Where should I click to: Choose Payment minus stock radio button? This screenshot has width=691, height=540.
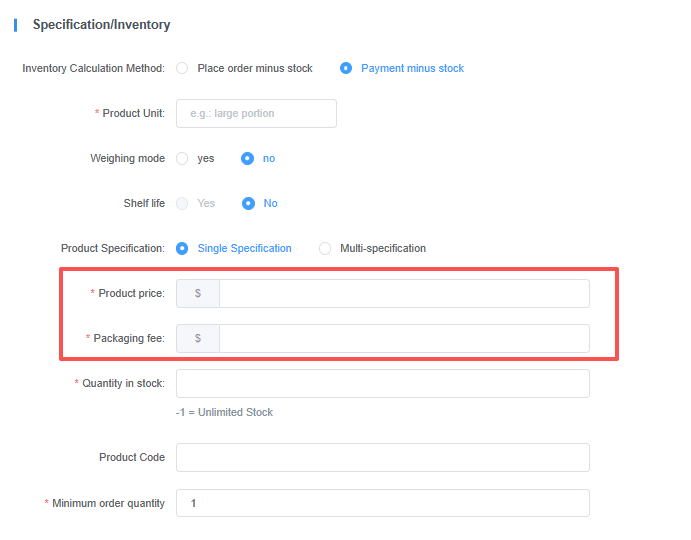pos(346,69)
